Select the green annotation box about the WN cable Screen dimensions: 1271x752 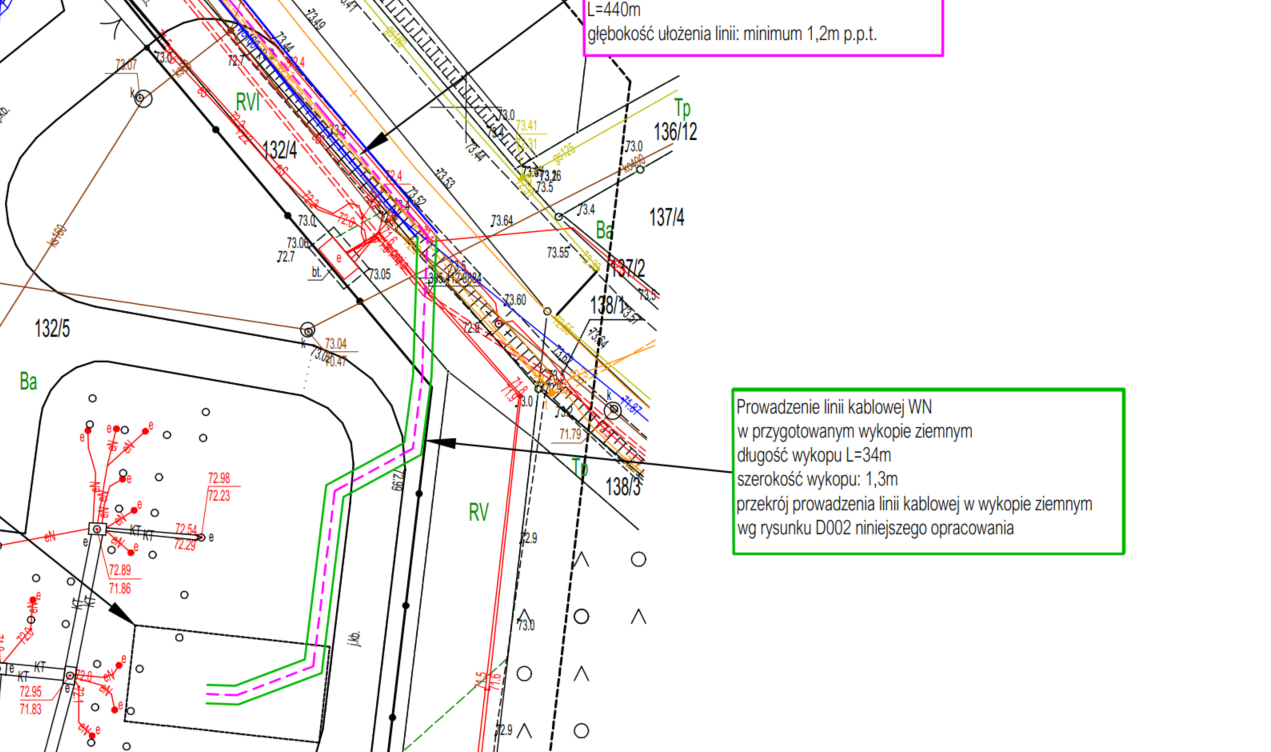coord(928,470)
